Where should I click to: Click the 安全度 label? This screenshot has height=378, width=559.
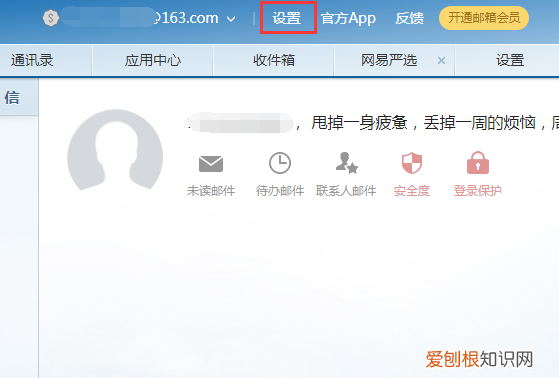click(412, 191)
